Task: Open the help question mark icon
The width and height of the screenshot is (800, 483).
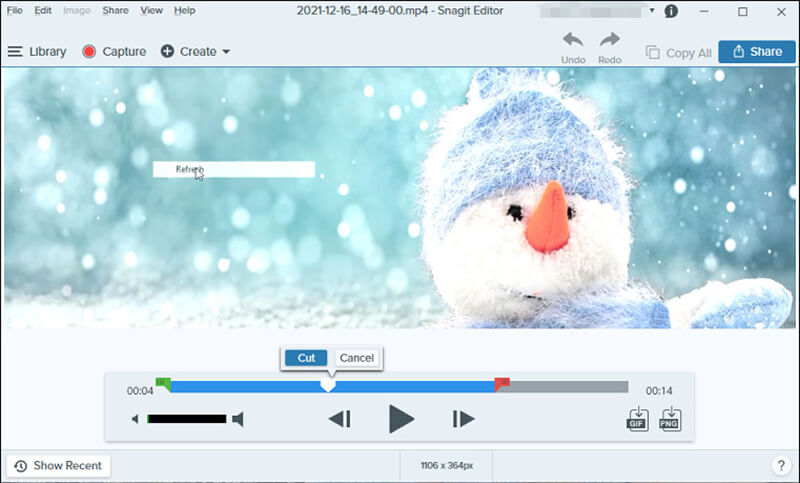Action: pyautogui.click(x=781, y=466)
